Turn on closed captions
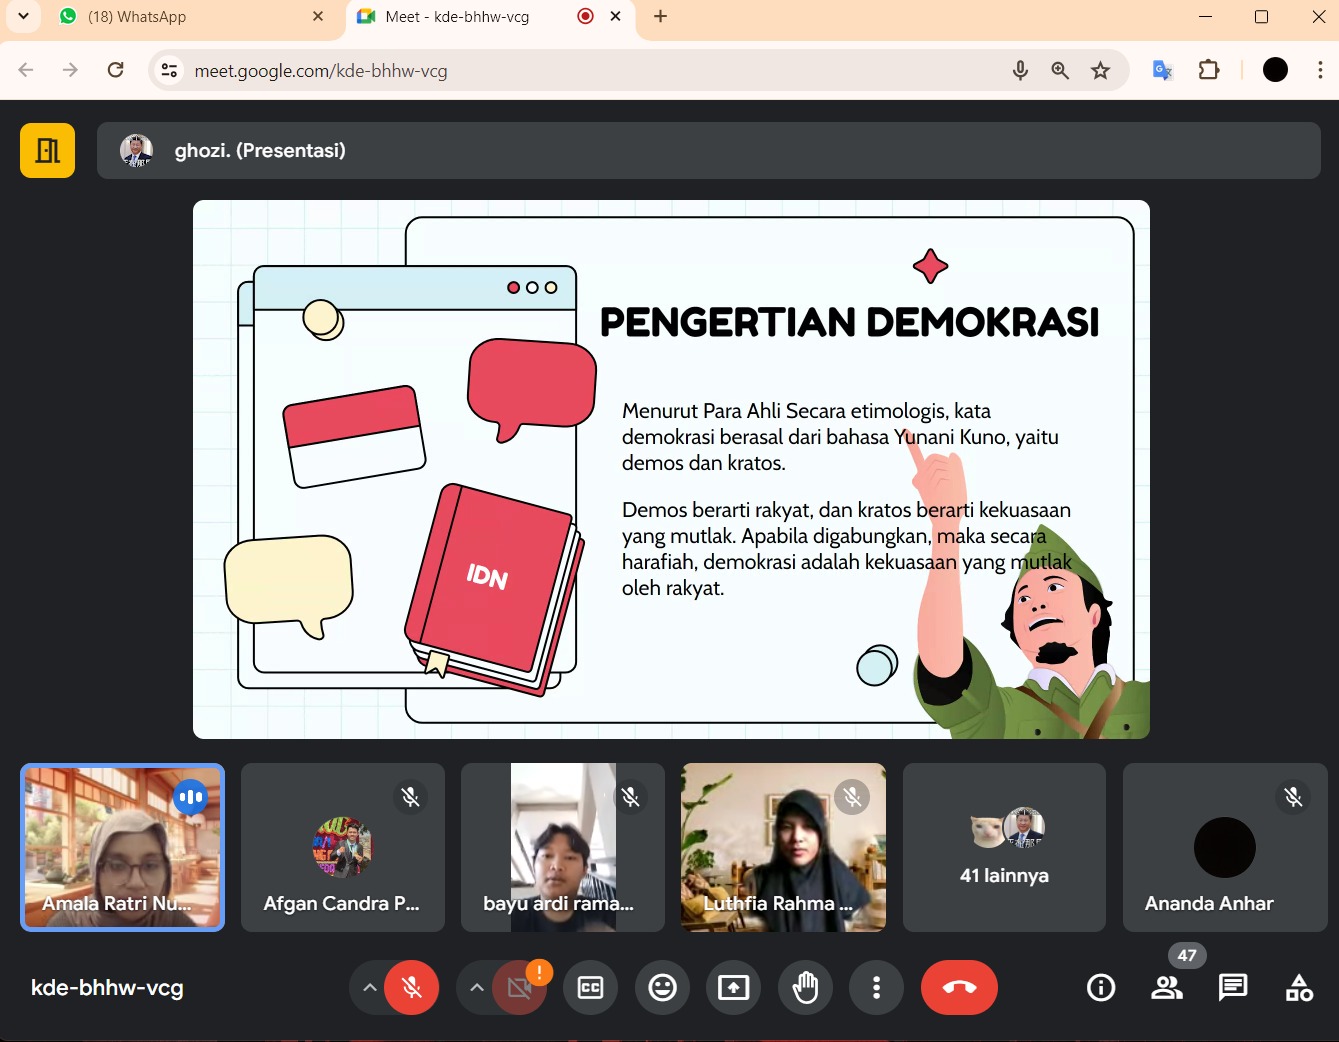Screen dimensions: 1339x1042 (590, 988)
